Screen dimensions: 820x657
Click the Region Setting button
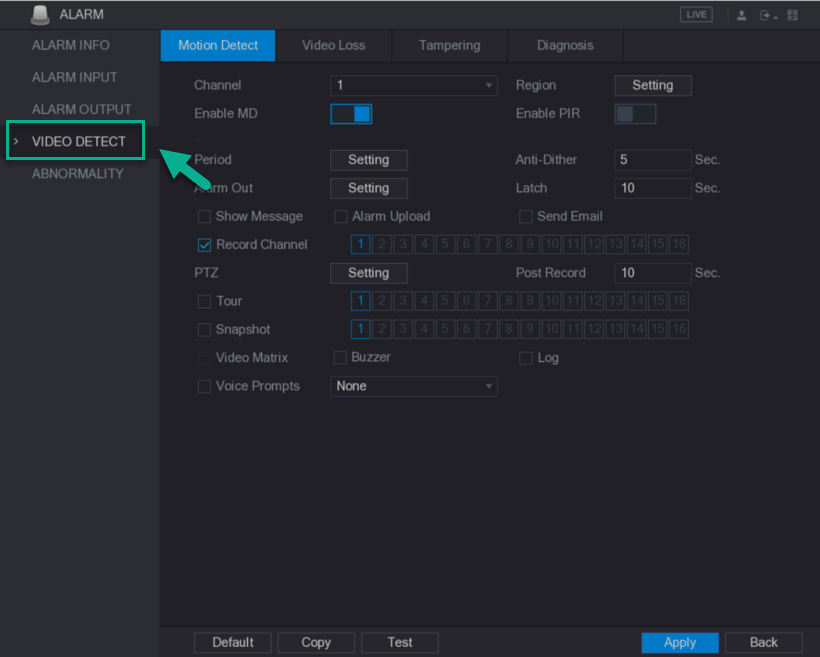tap(653, 85)
